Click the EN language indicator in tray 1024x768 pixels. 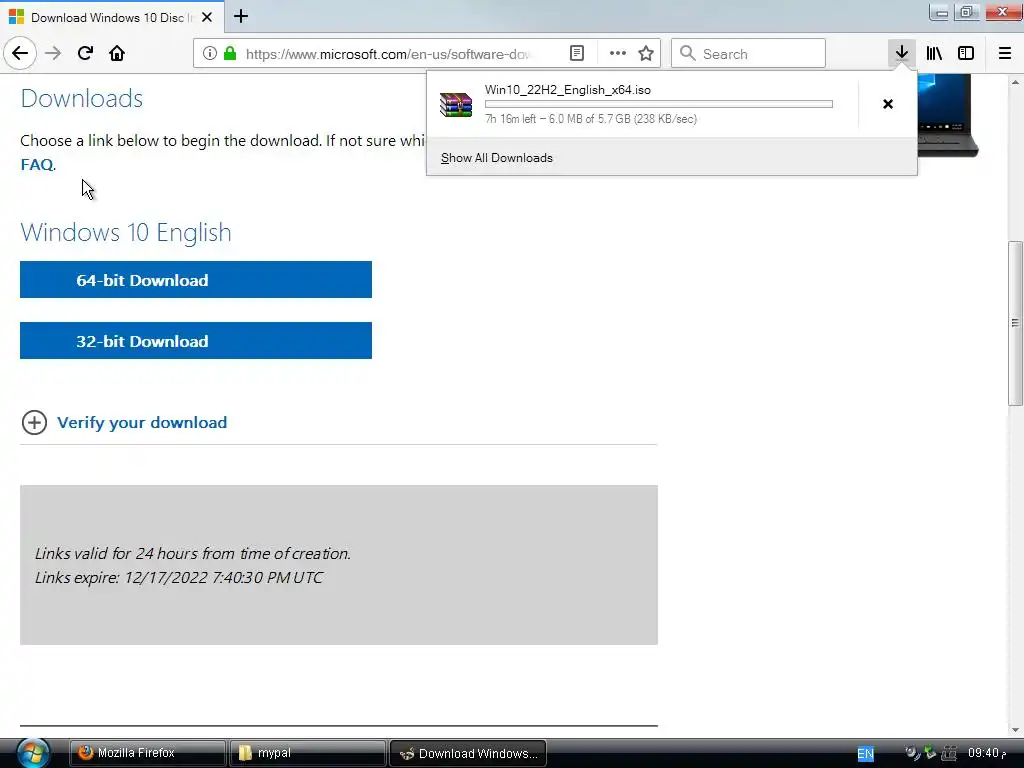pos(865,754)
